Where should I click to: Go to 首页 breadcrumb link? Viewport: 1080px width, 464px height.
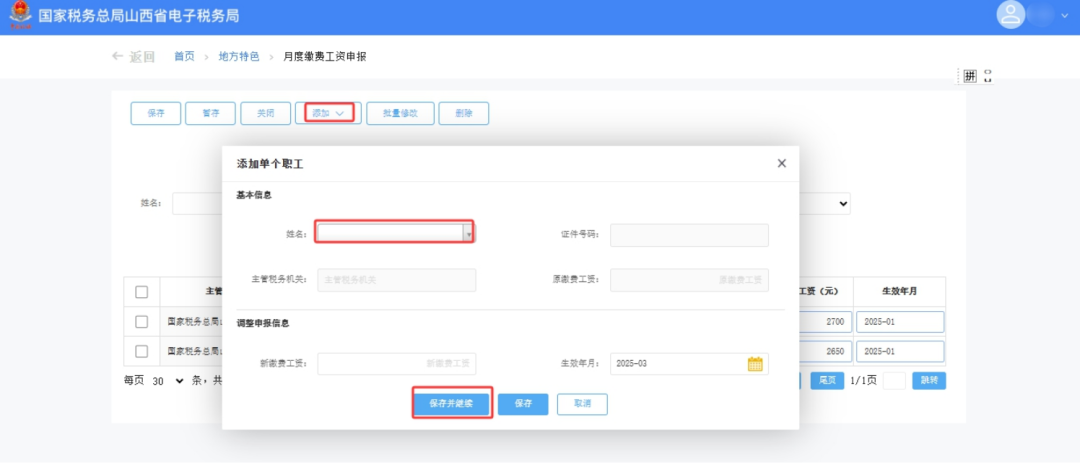click(x=184, y=56)
